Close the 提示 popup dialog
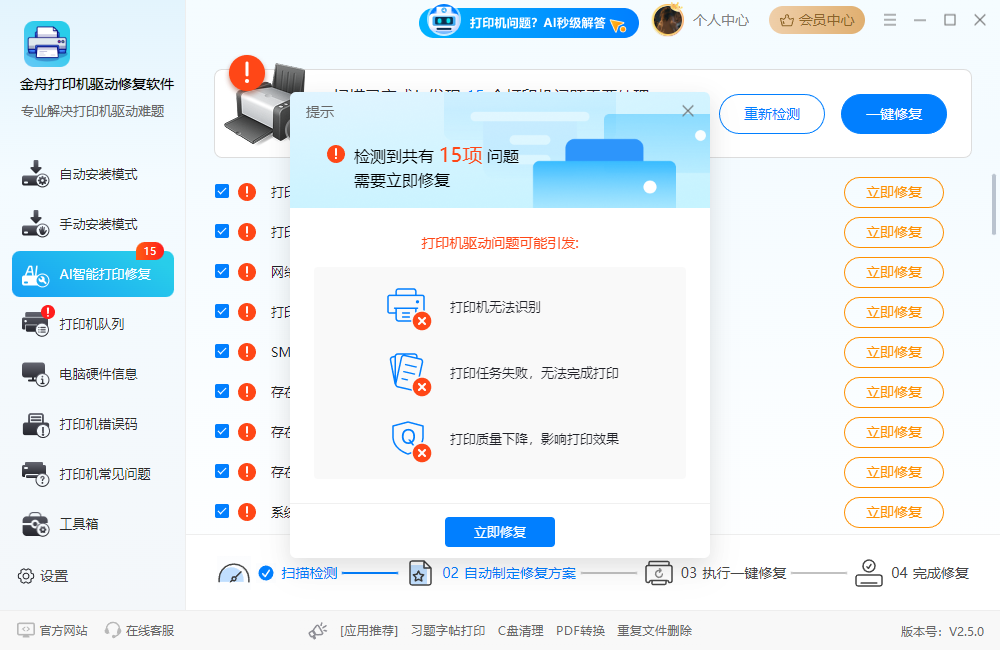 point(687,111)
